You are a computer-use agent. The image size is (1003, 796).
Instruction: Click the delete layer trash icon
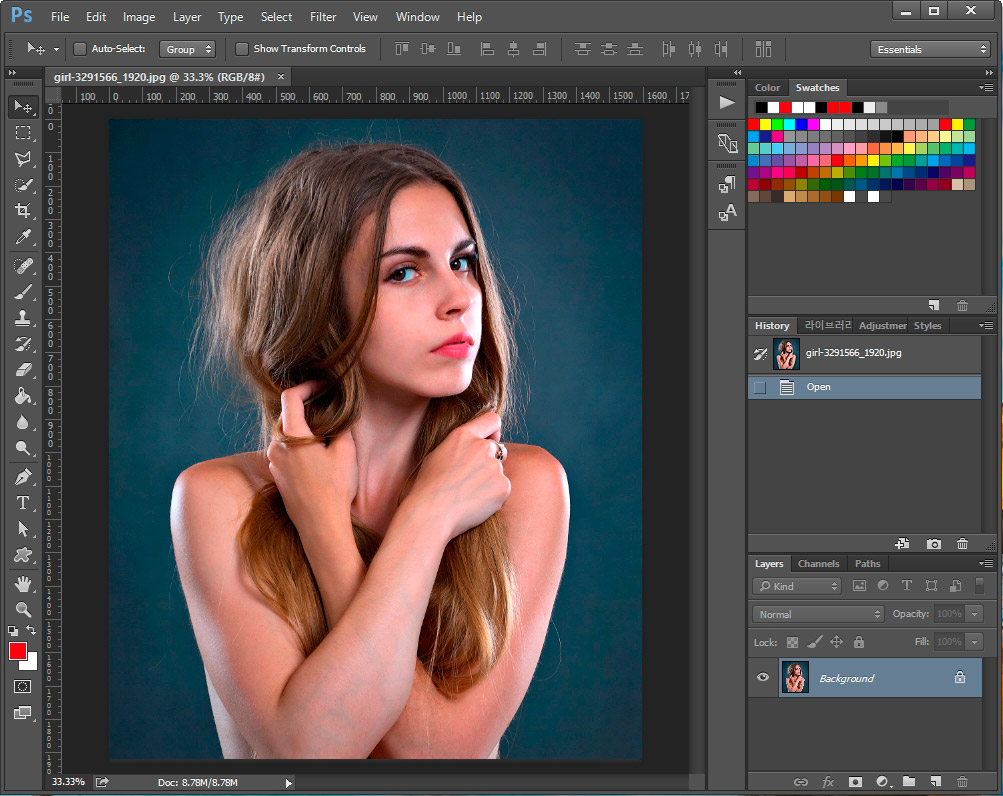click(x=962, y=781)
